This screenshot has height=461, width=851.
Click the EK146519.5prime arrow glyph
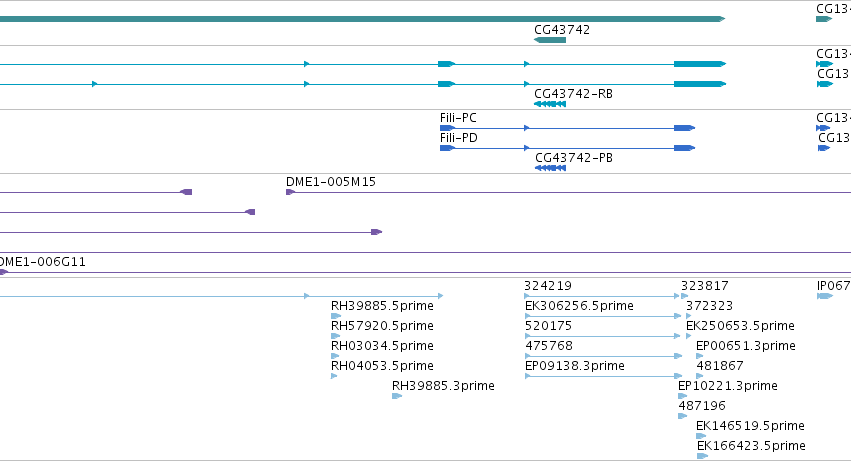pos(701,436)
